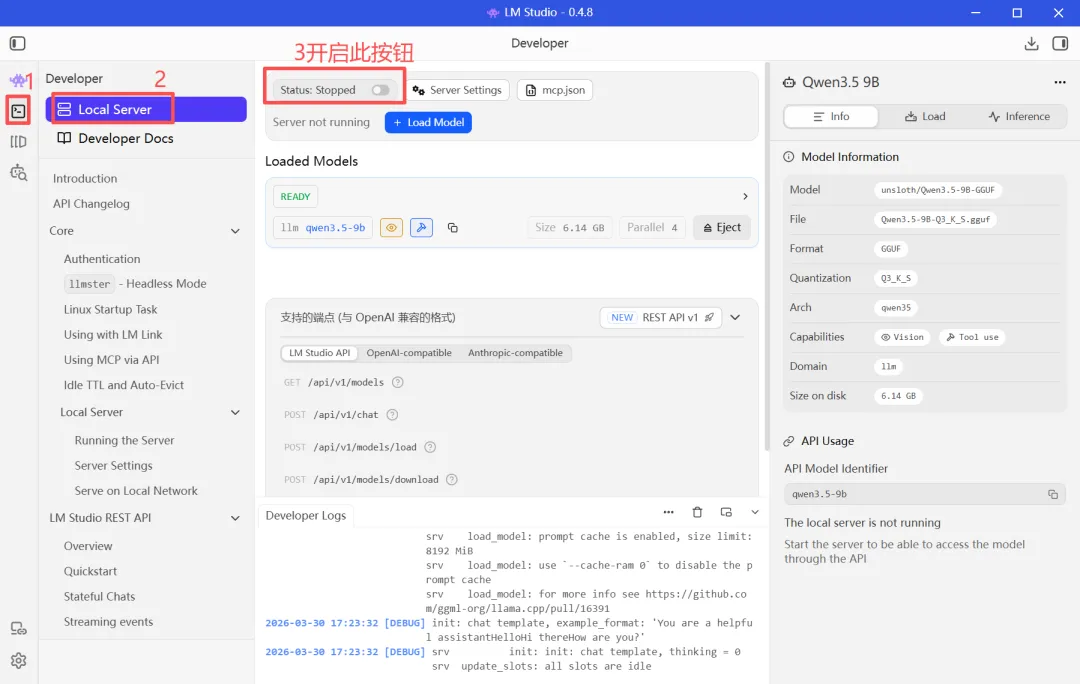Show help for POST /api/v1/chat endpoint
Image resolution: width=1080 pixels, height=684 pixels.
click(392, 415)
